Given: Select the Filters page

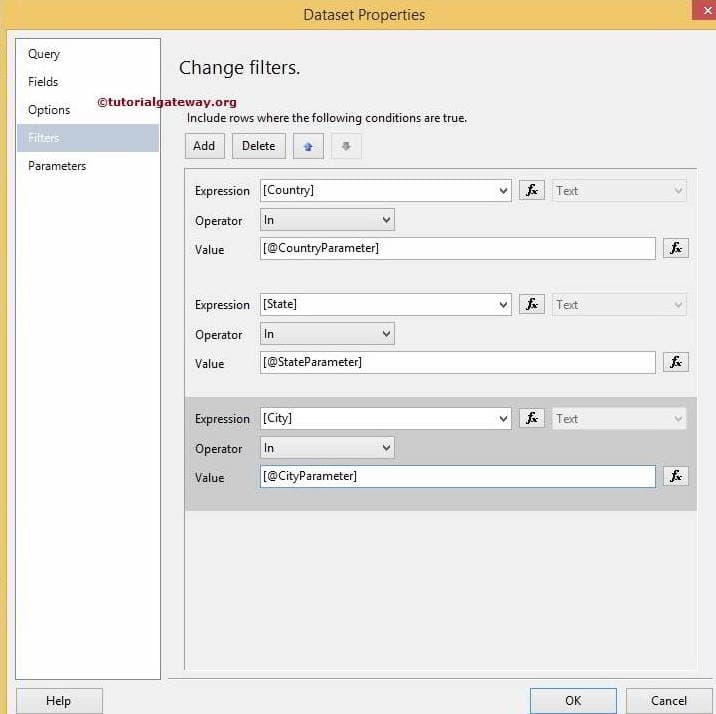Looking at the screenshot, I should click(x=88, y=138).
